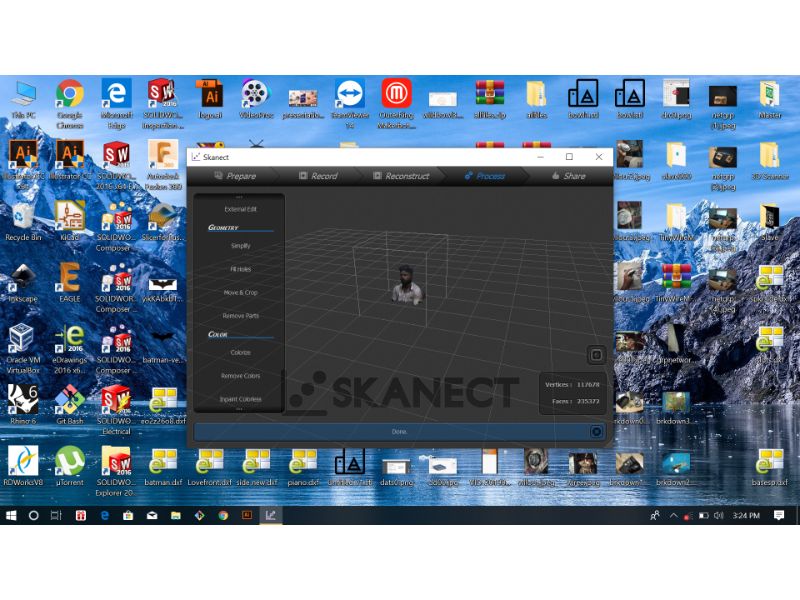Select the piano.dxf desktop file
The image size is (800, 600).
[x=303, y=468]
